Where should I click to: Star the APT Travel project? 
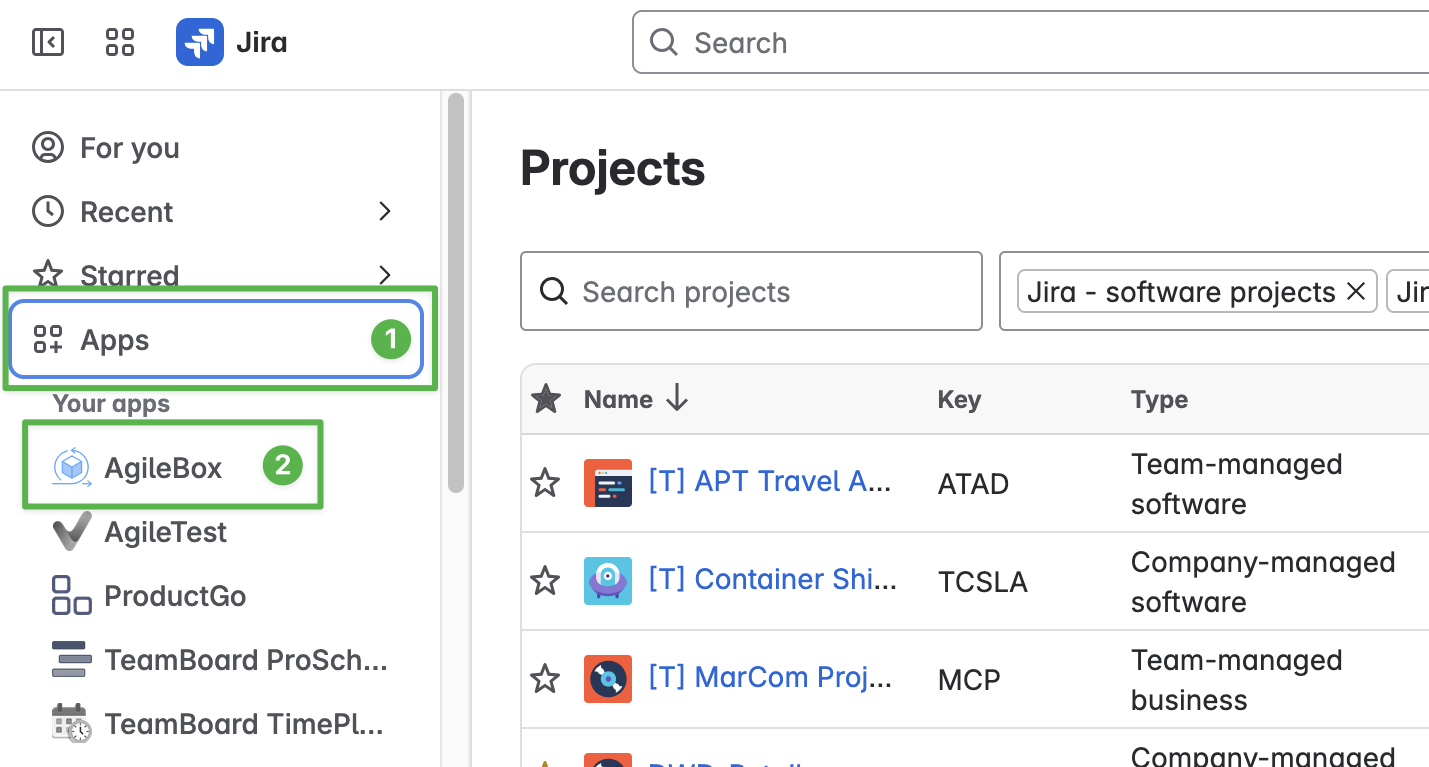(545, 484)
